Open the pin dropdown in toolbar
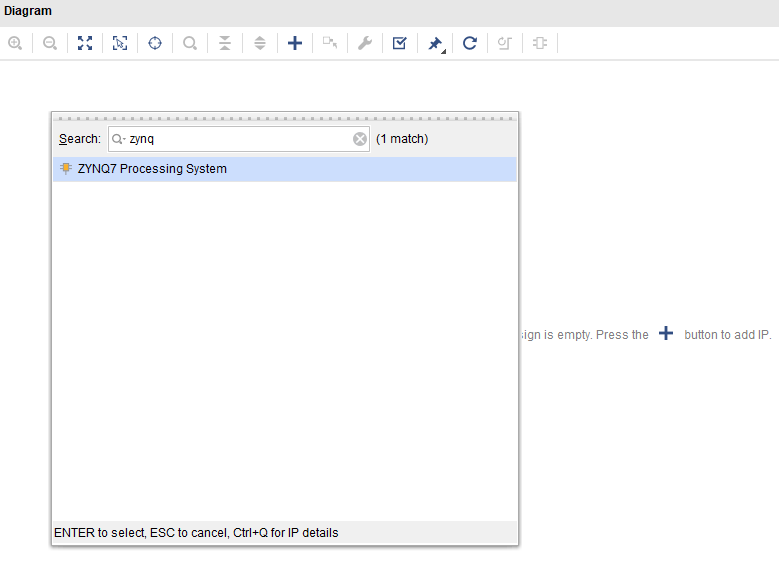This screenshot has height=565, width=779. (436, 44)
